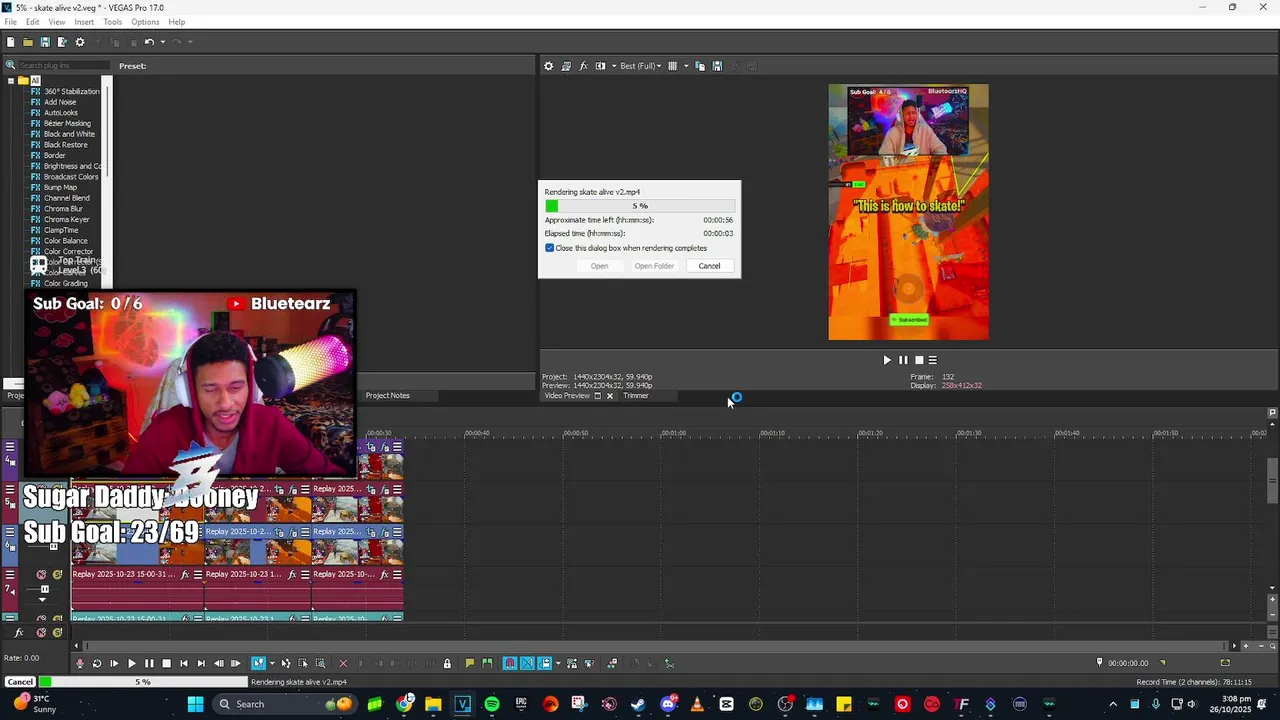Copy snapshot to clipboard in preview
Image resolution: width=1280 pixels, height=720 pixels.
pyautogui.click(x=700, y=66)
